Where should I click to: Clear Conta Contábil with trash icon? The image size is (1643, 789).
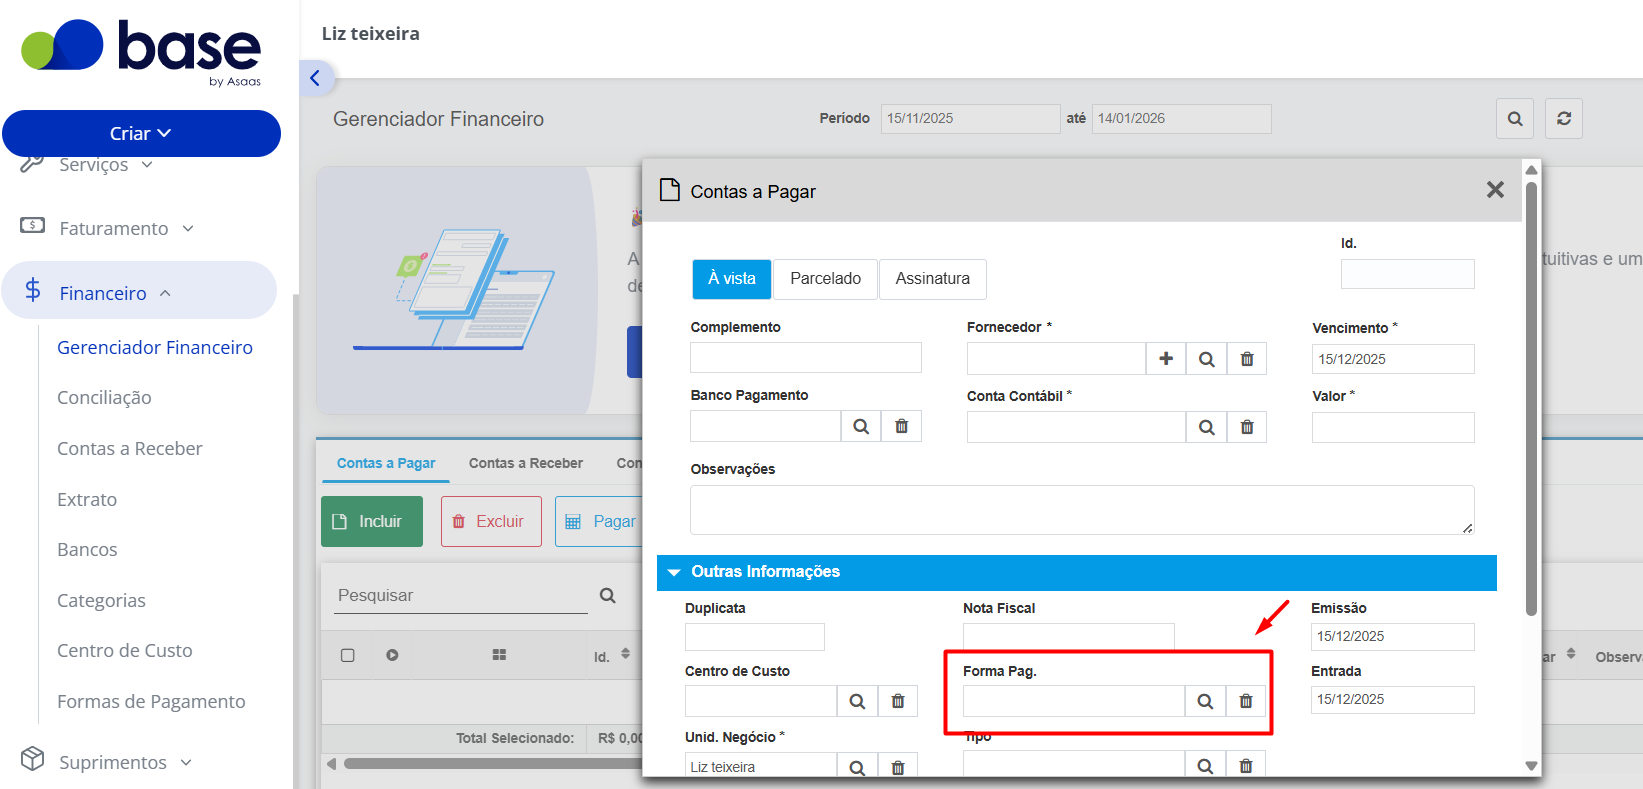point(1247,427)
